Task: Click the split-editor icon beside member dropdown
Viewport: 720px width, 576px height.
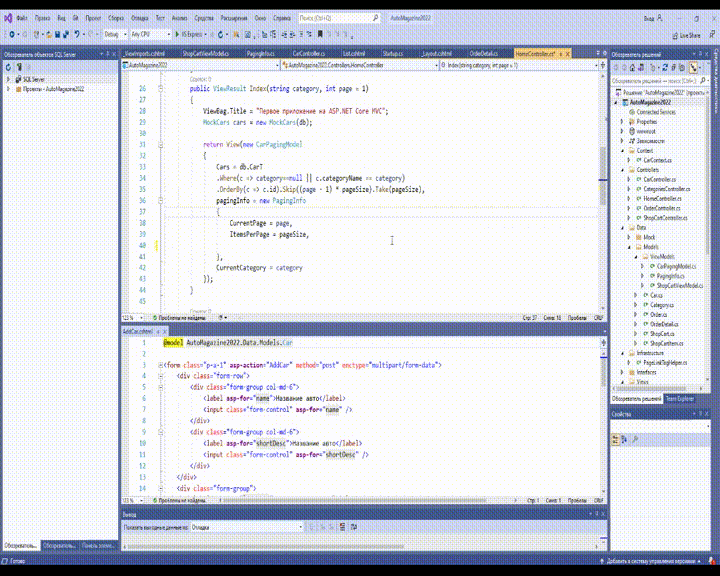Action: 603,65
